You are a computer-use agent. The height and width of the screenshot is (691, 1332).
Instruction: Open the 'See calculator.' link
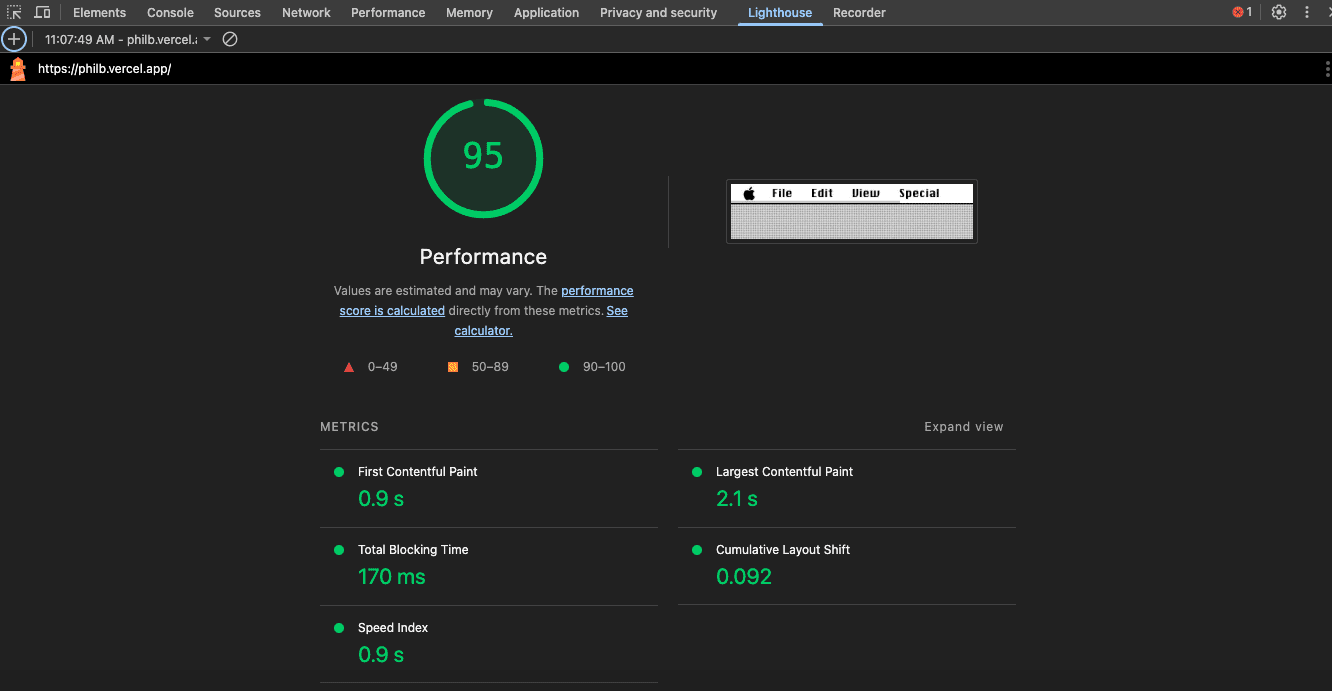point(541,321)
